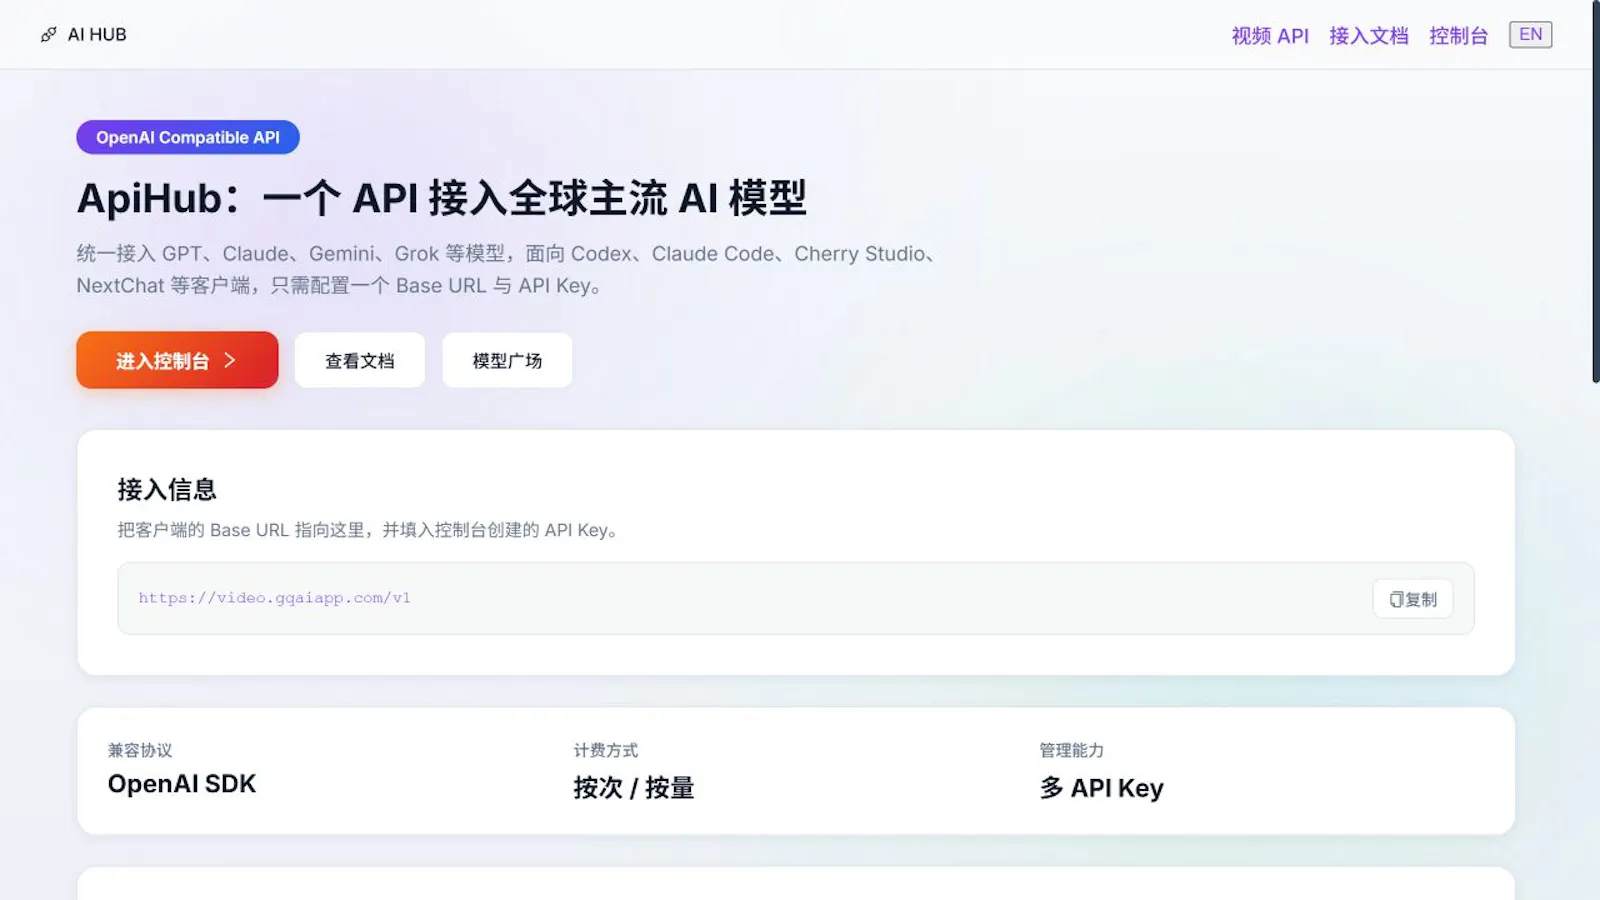Screen dimensions: 1600x900
Task: Open the 控制台 navigation link
Action: click(x=1458, y=36)
